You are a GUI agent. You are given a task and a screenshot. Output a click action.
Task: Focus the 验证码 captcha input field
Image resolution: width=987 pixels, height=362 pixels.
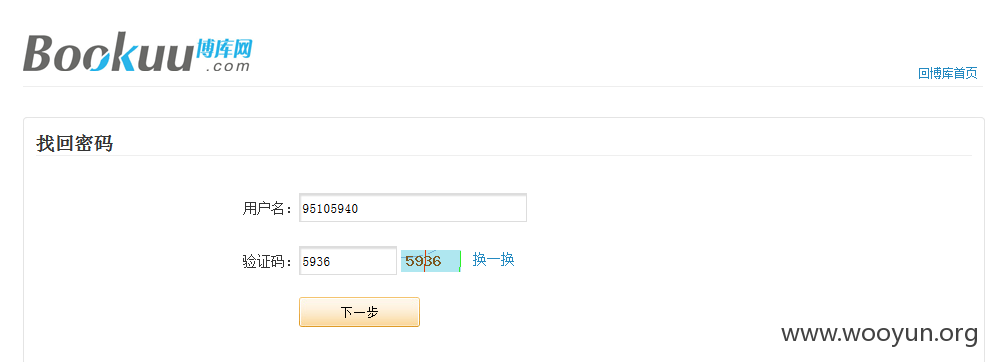[x=348, y=261]
